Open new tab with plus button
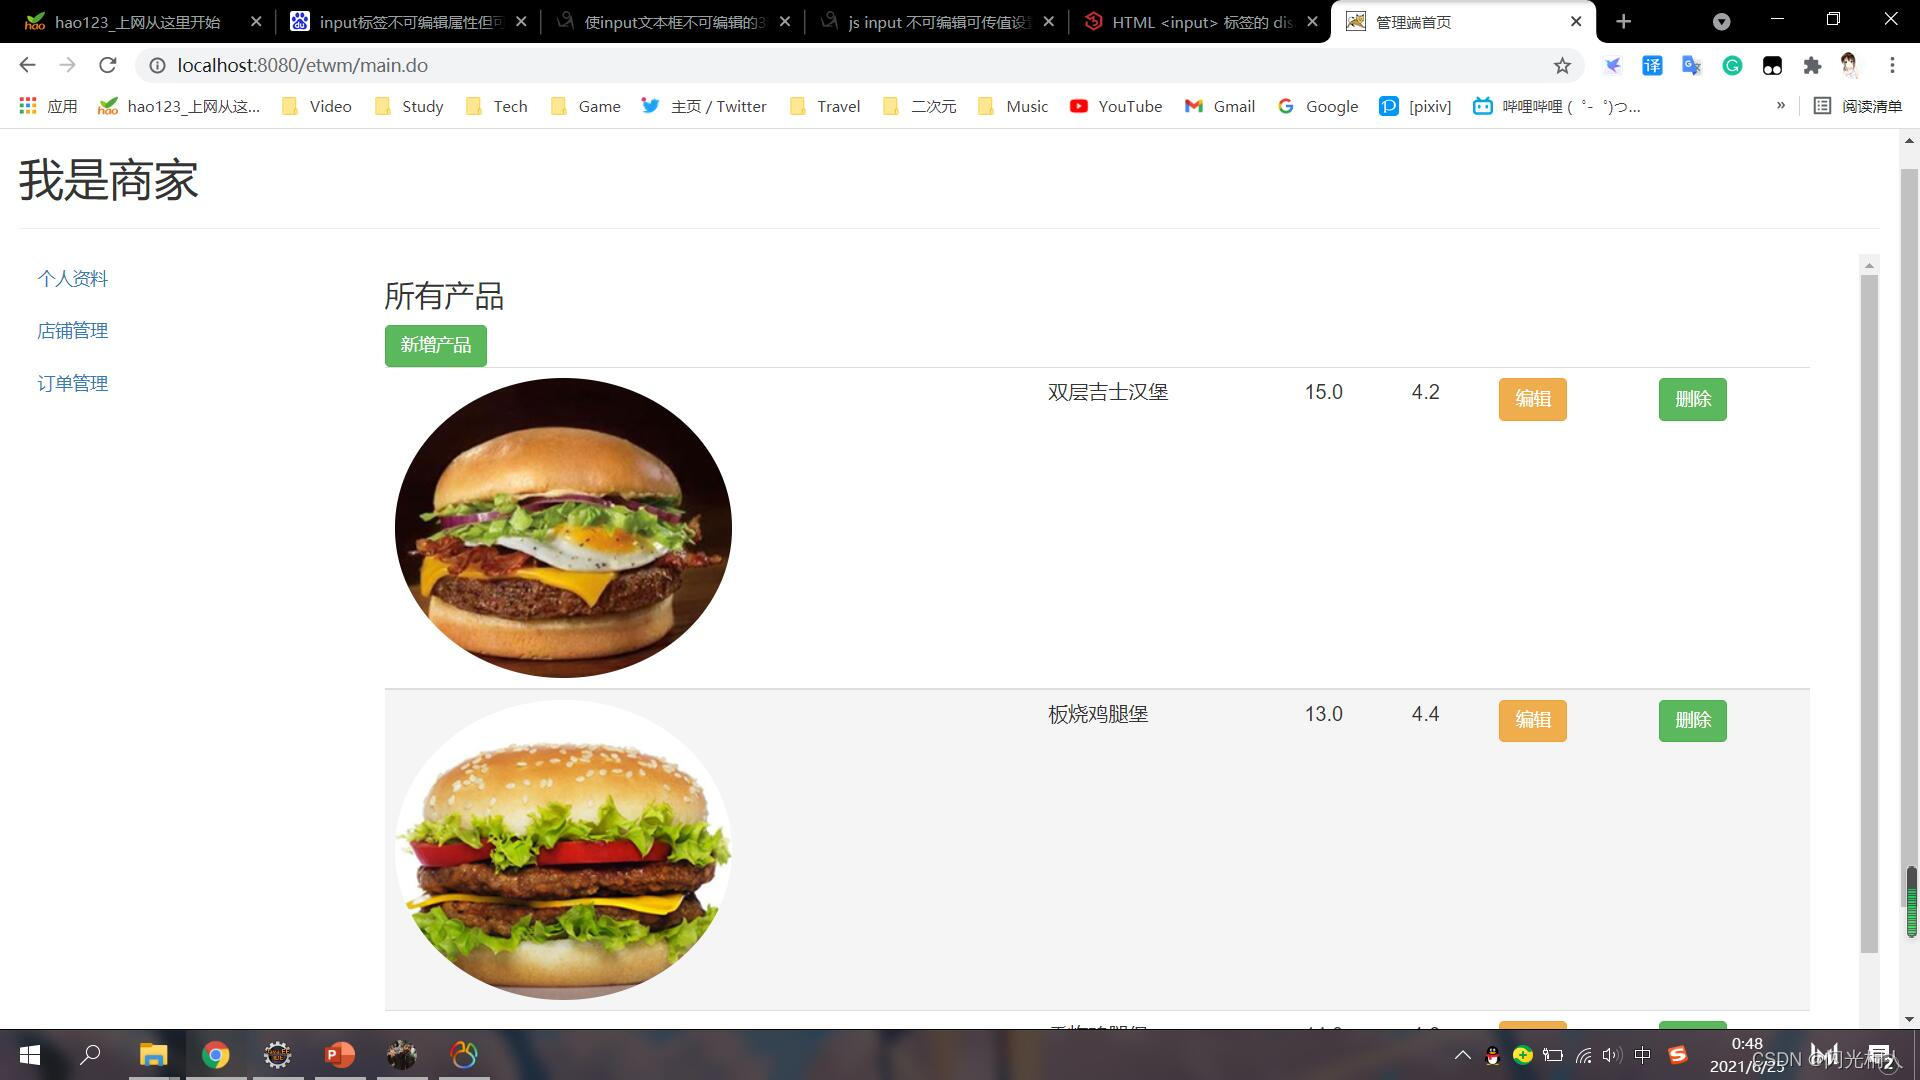The image size is (1920, 1080). click(x=1624, y=21)
